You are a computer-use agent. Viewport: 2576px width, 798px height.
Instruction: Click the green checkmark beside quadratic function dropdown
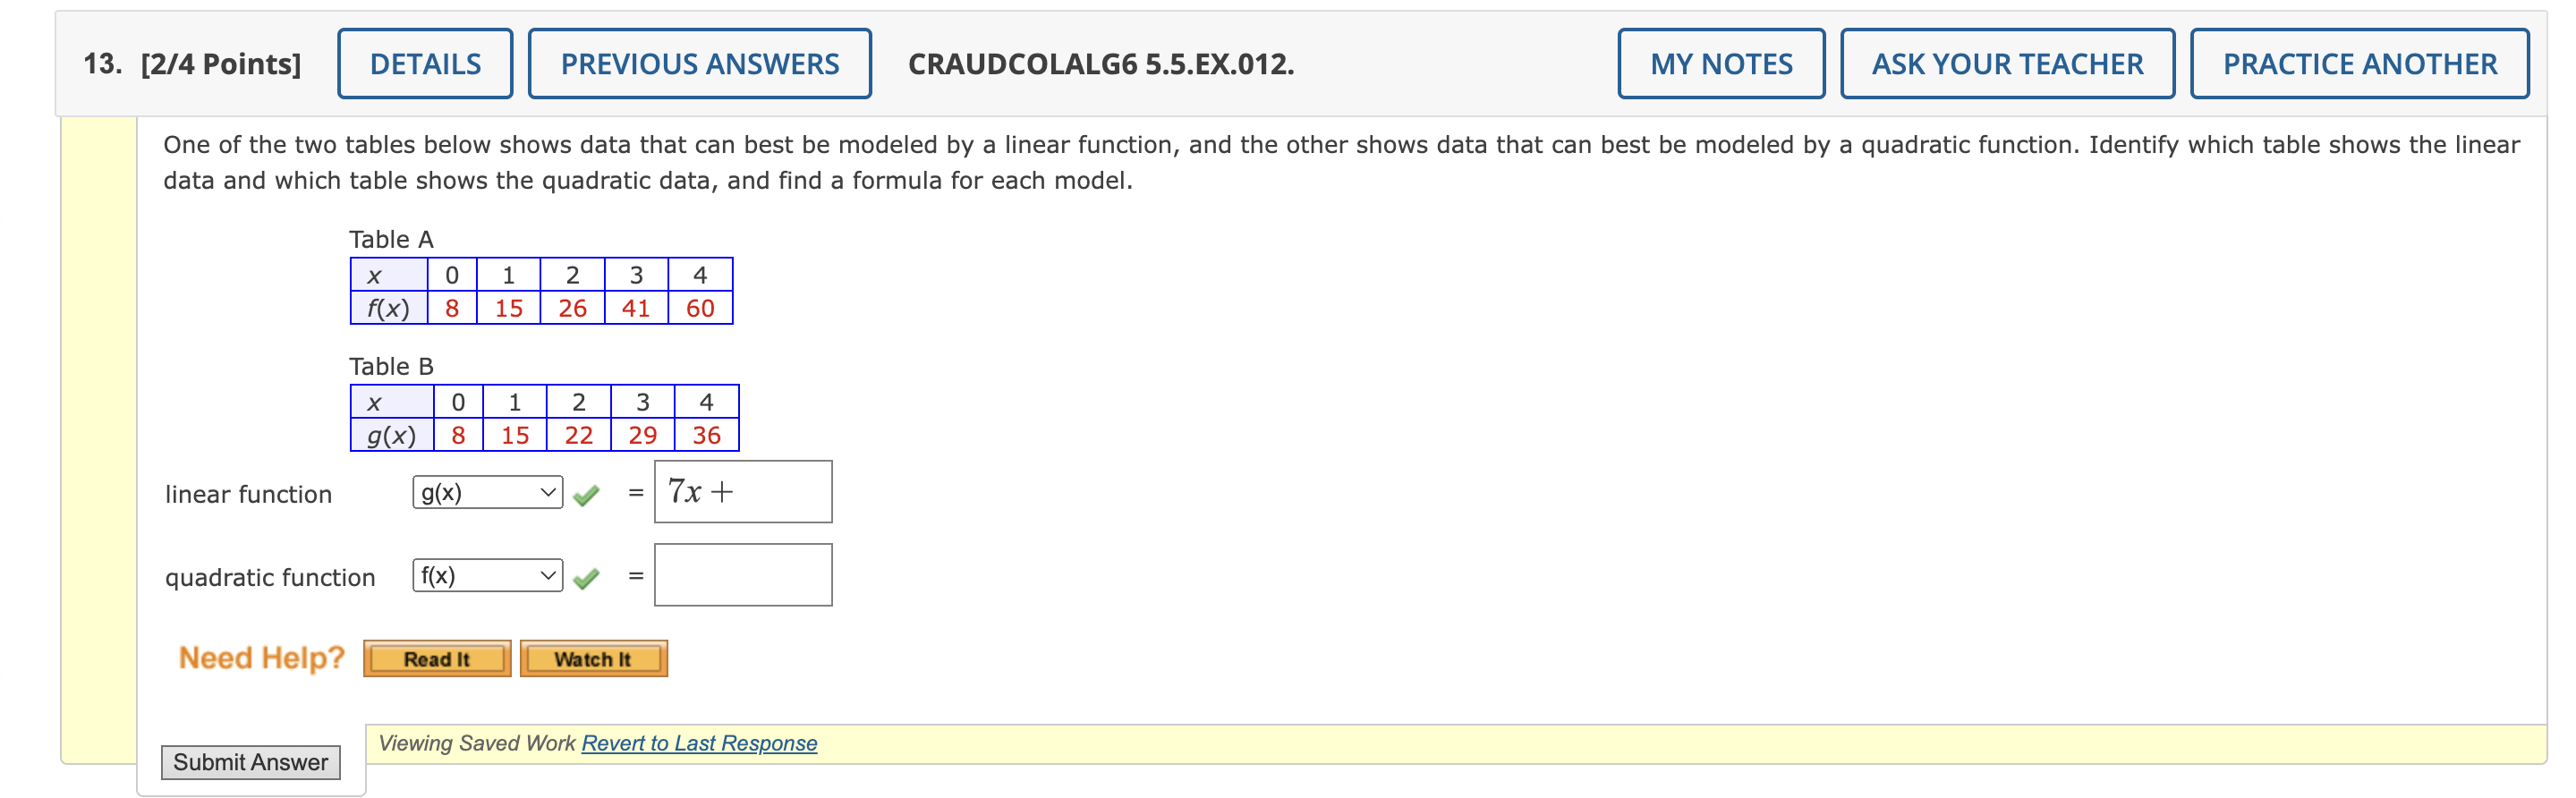point(589,575)
